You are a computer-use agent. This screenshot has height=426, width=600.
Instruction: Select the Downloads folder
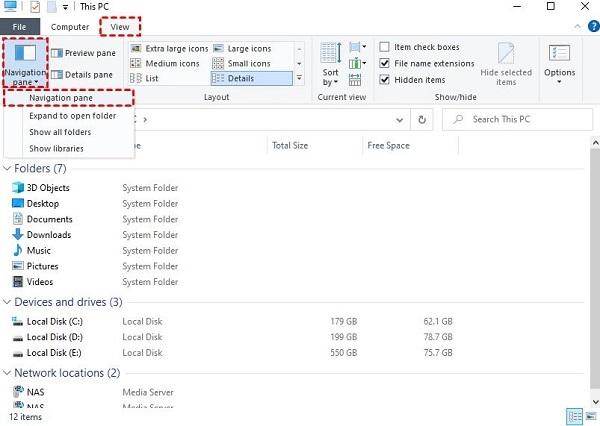(x=42, y=235)
